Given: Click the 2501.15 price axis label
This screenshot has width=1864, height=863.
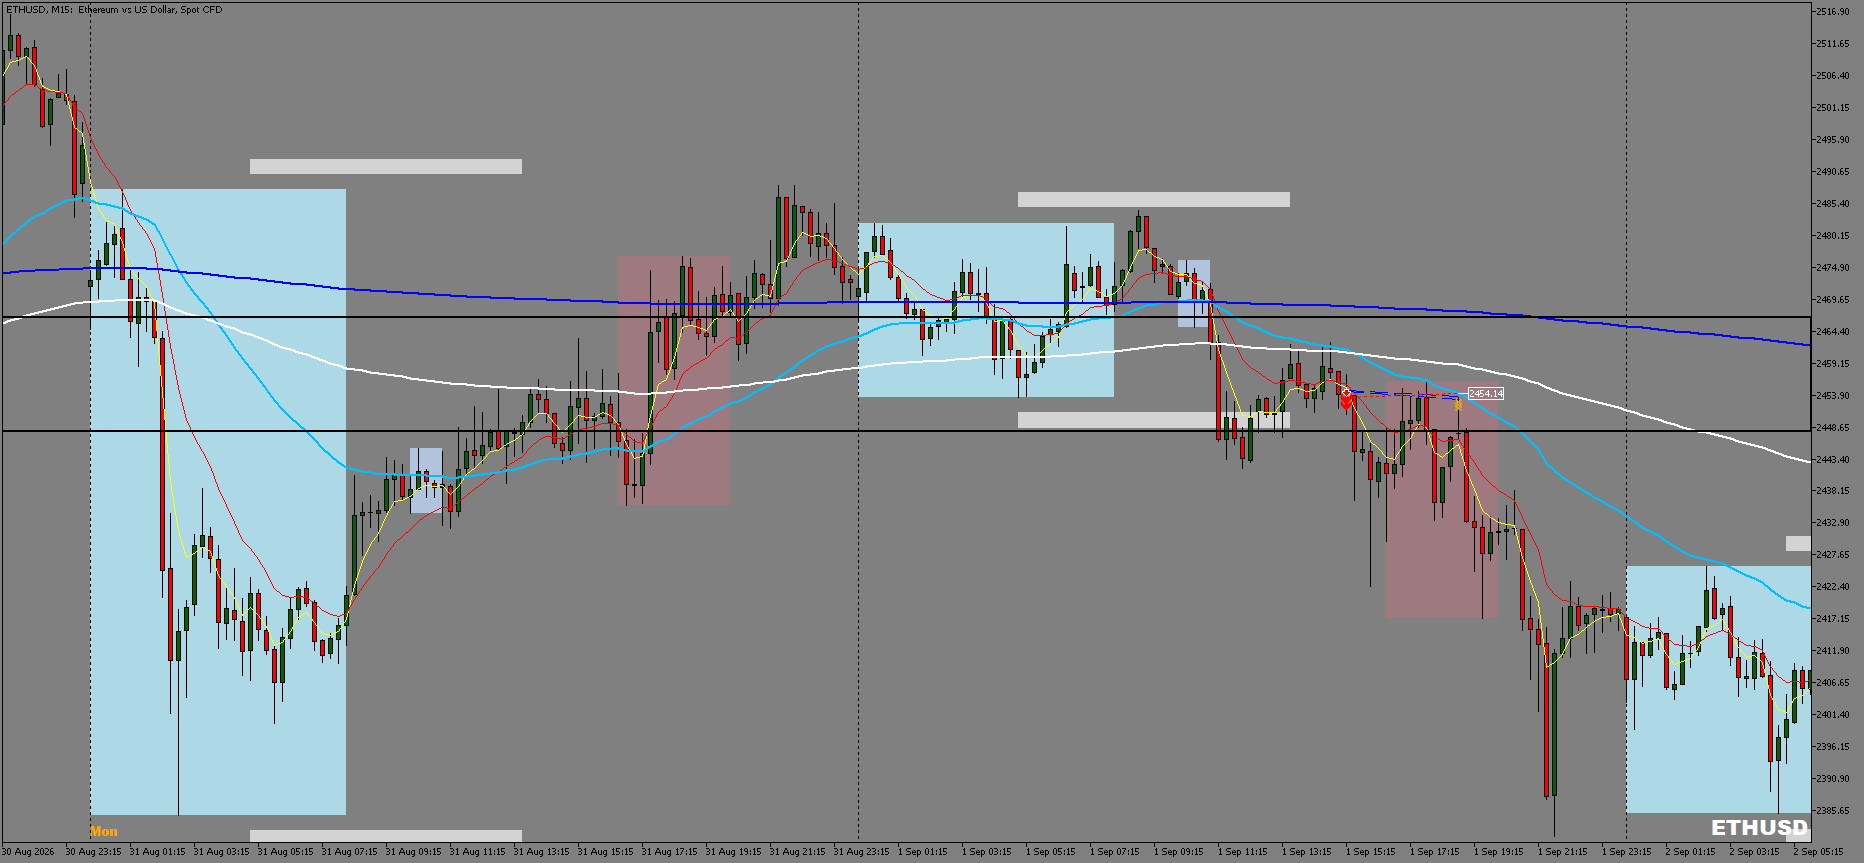Looking at the screenshot, I should click(x=1833, y=108).
